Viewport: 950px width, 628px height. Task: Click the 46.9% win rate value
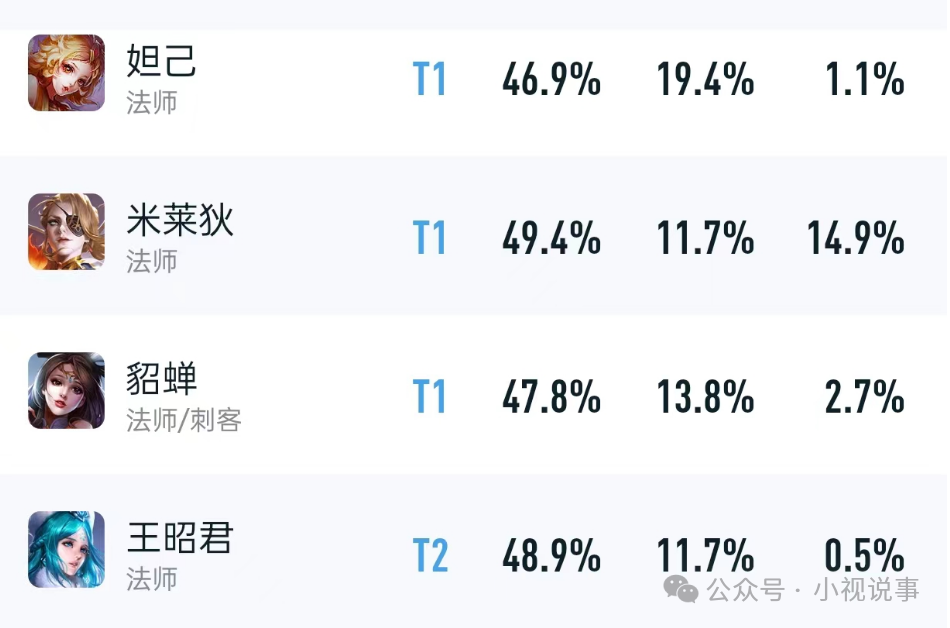click(551, 79)
